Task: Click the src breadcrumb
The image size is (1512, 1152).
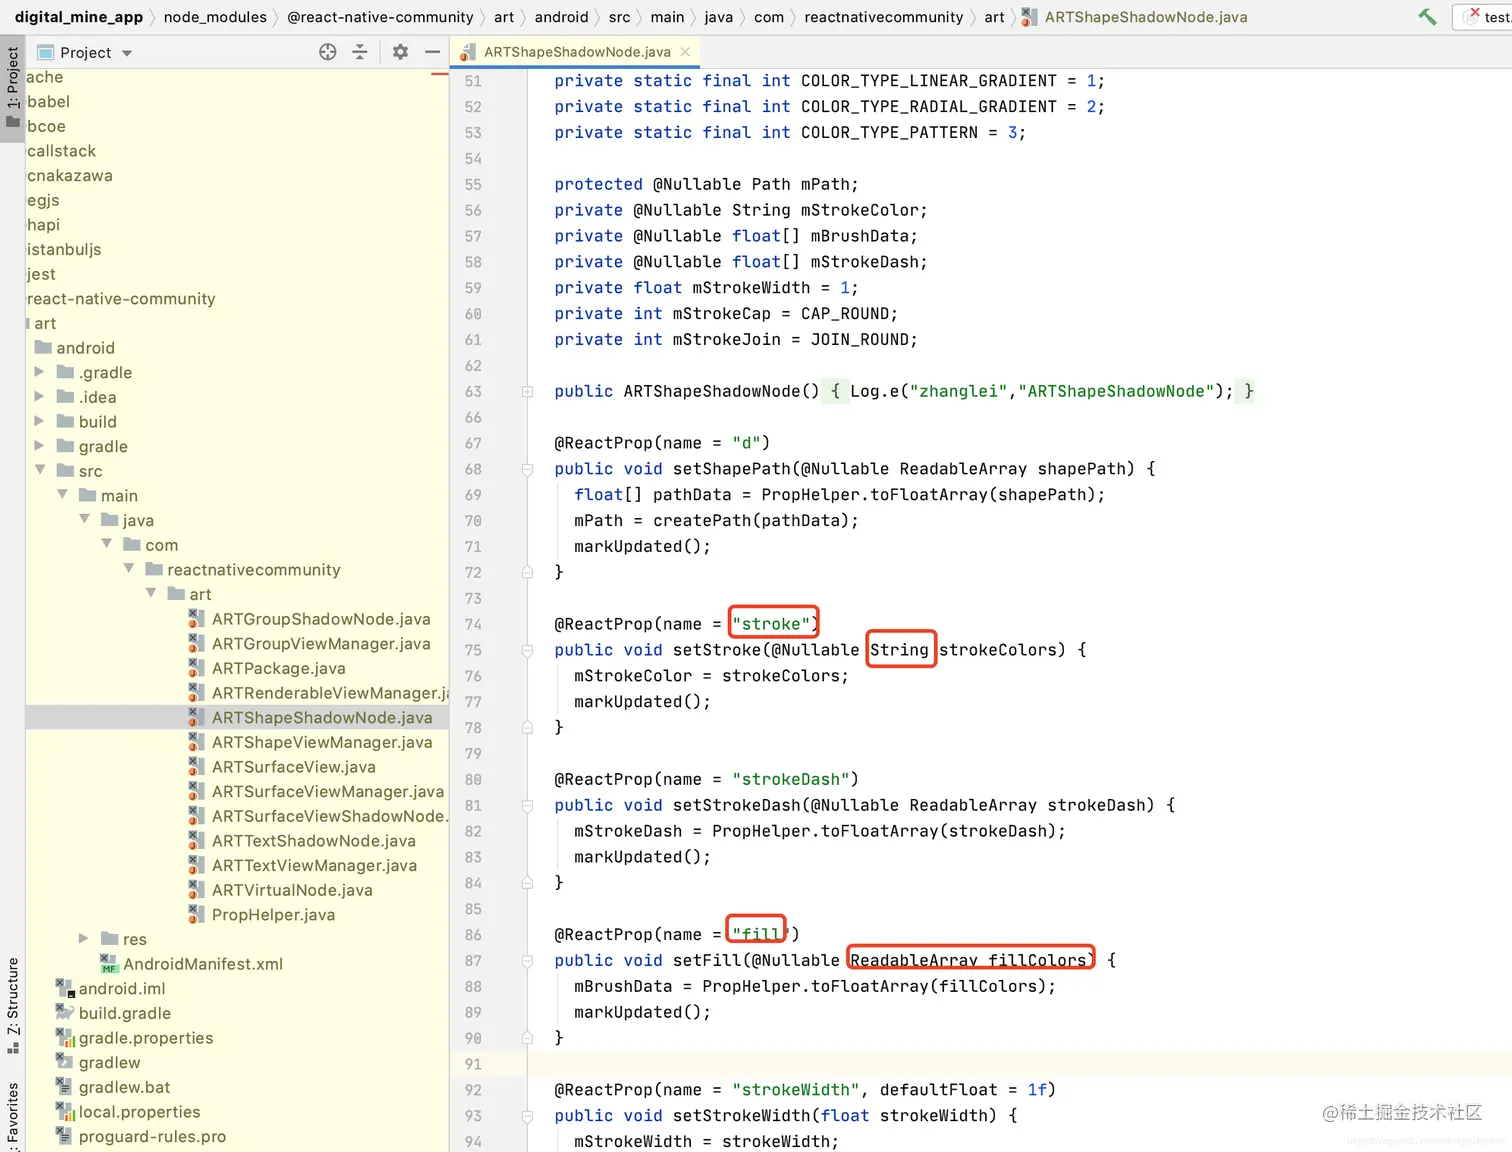Action: [619, 17]
